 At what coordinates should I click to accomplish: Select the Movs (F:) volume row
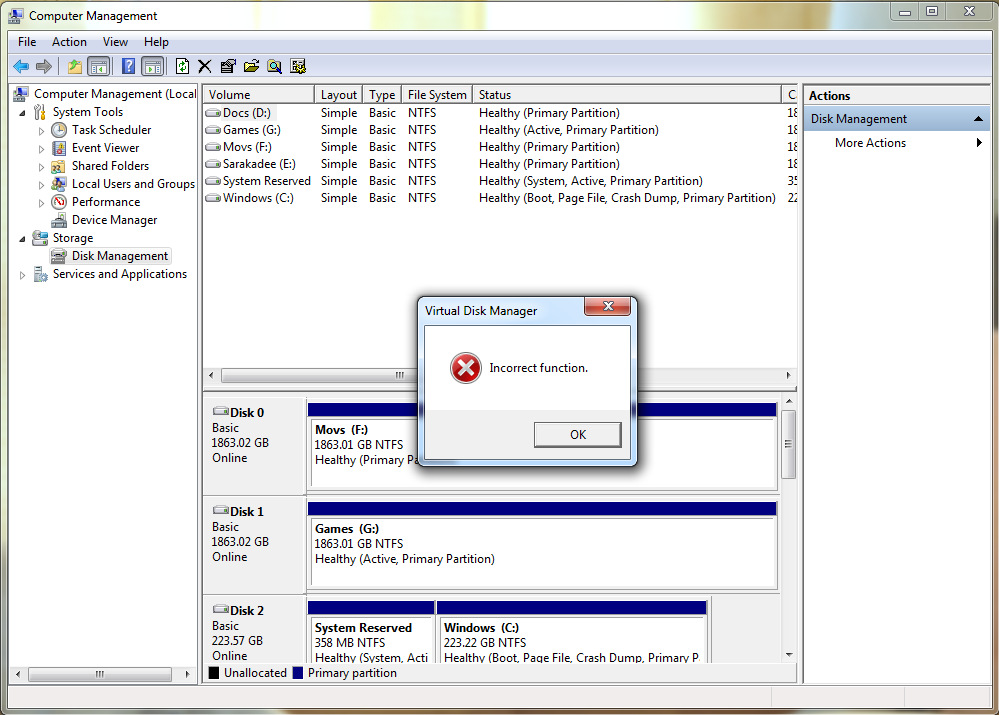click(x=500, y=147)
